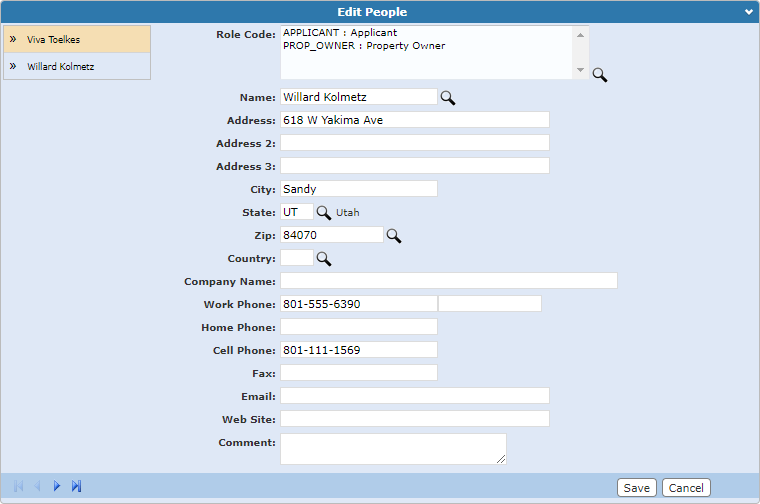Jump to the last record arrow

click(x=76, y=486)
